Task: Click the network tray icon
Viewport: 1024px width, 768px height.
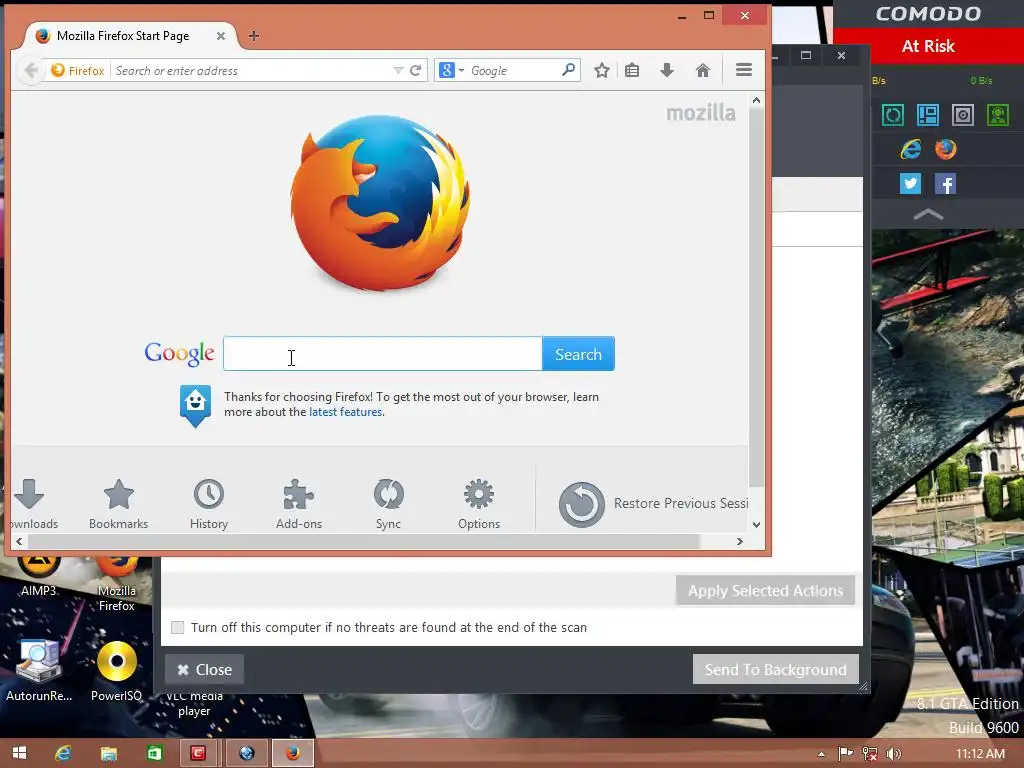Action: (x=869, y=754)
